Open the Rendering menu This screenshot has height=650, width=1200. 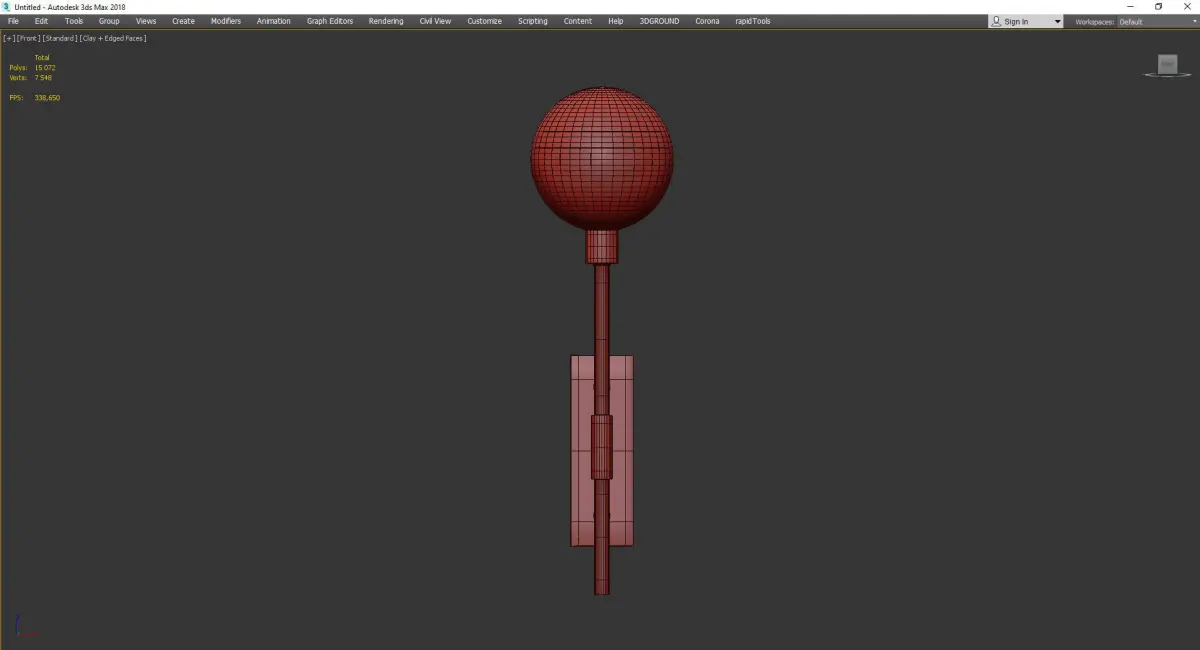386,21
